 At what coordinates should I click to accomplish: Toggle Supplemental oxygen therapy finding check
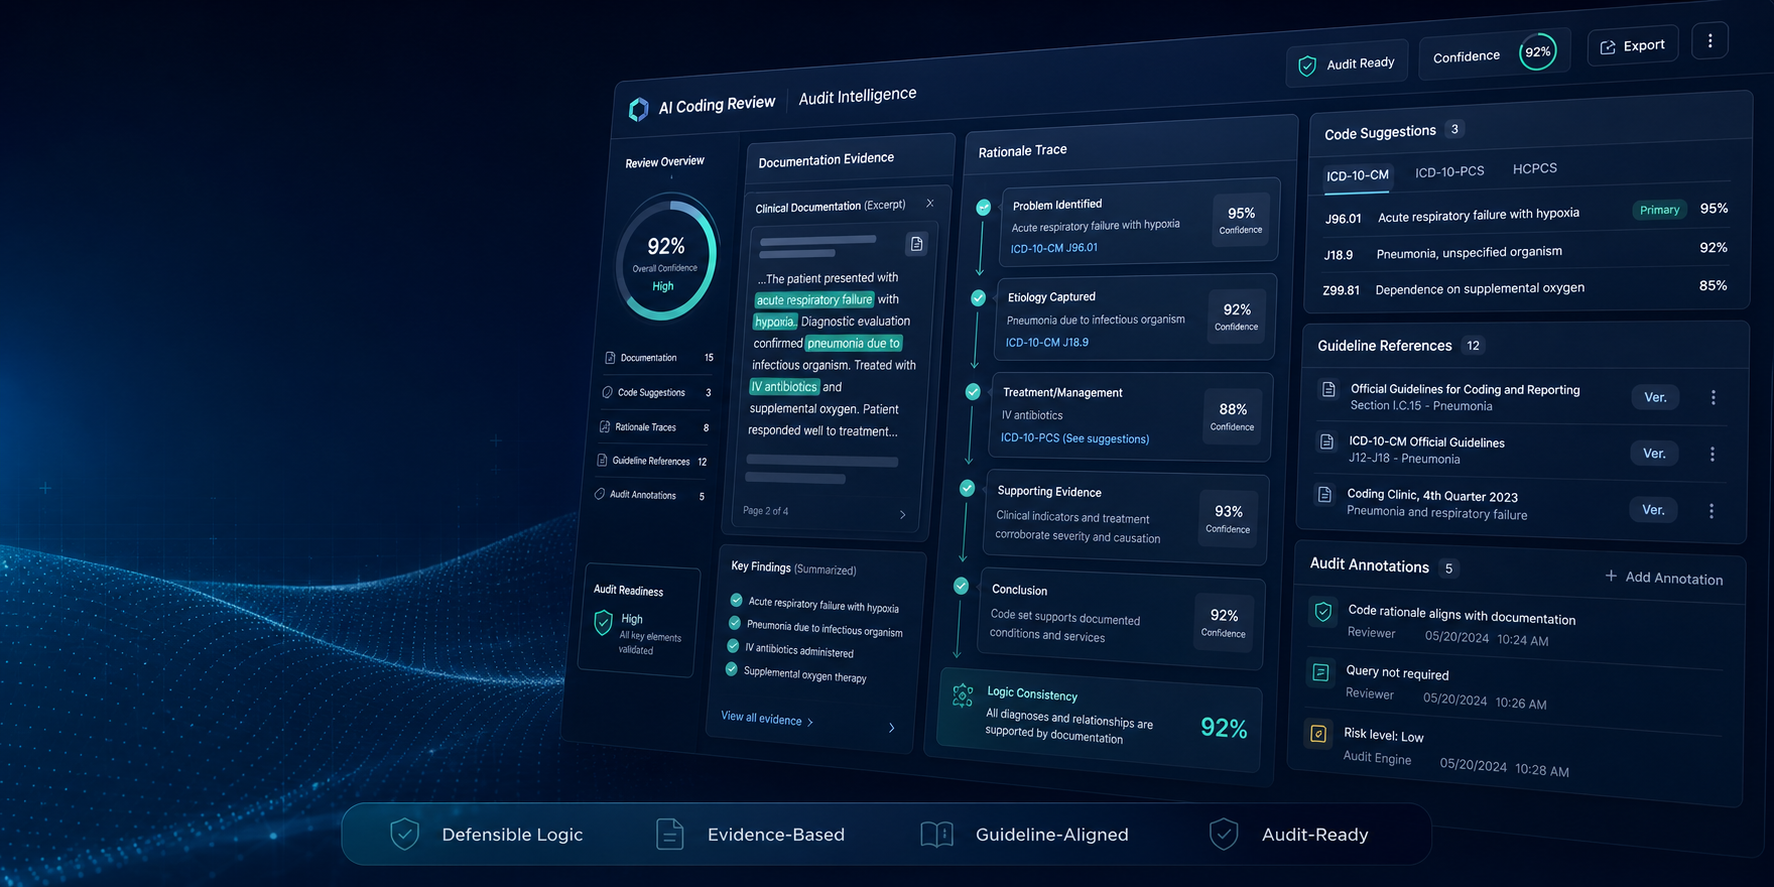point(731,669)
